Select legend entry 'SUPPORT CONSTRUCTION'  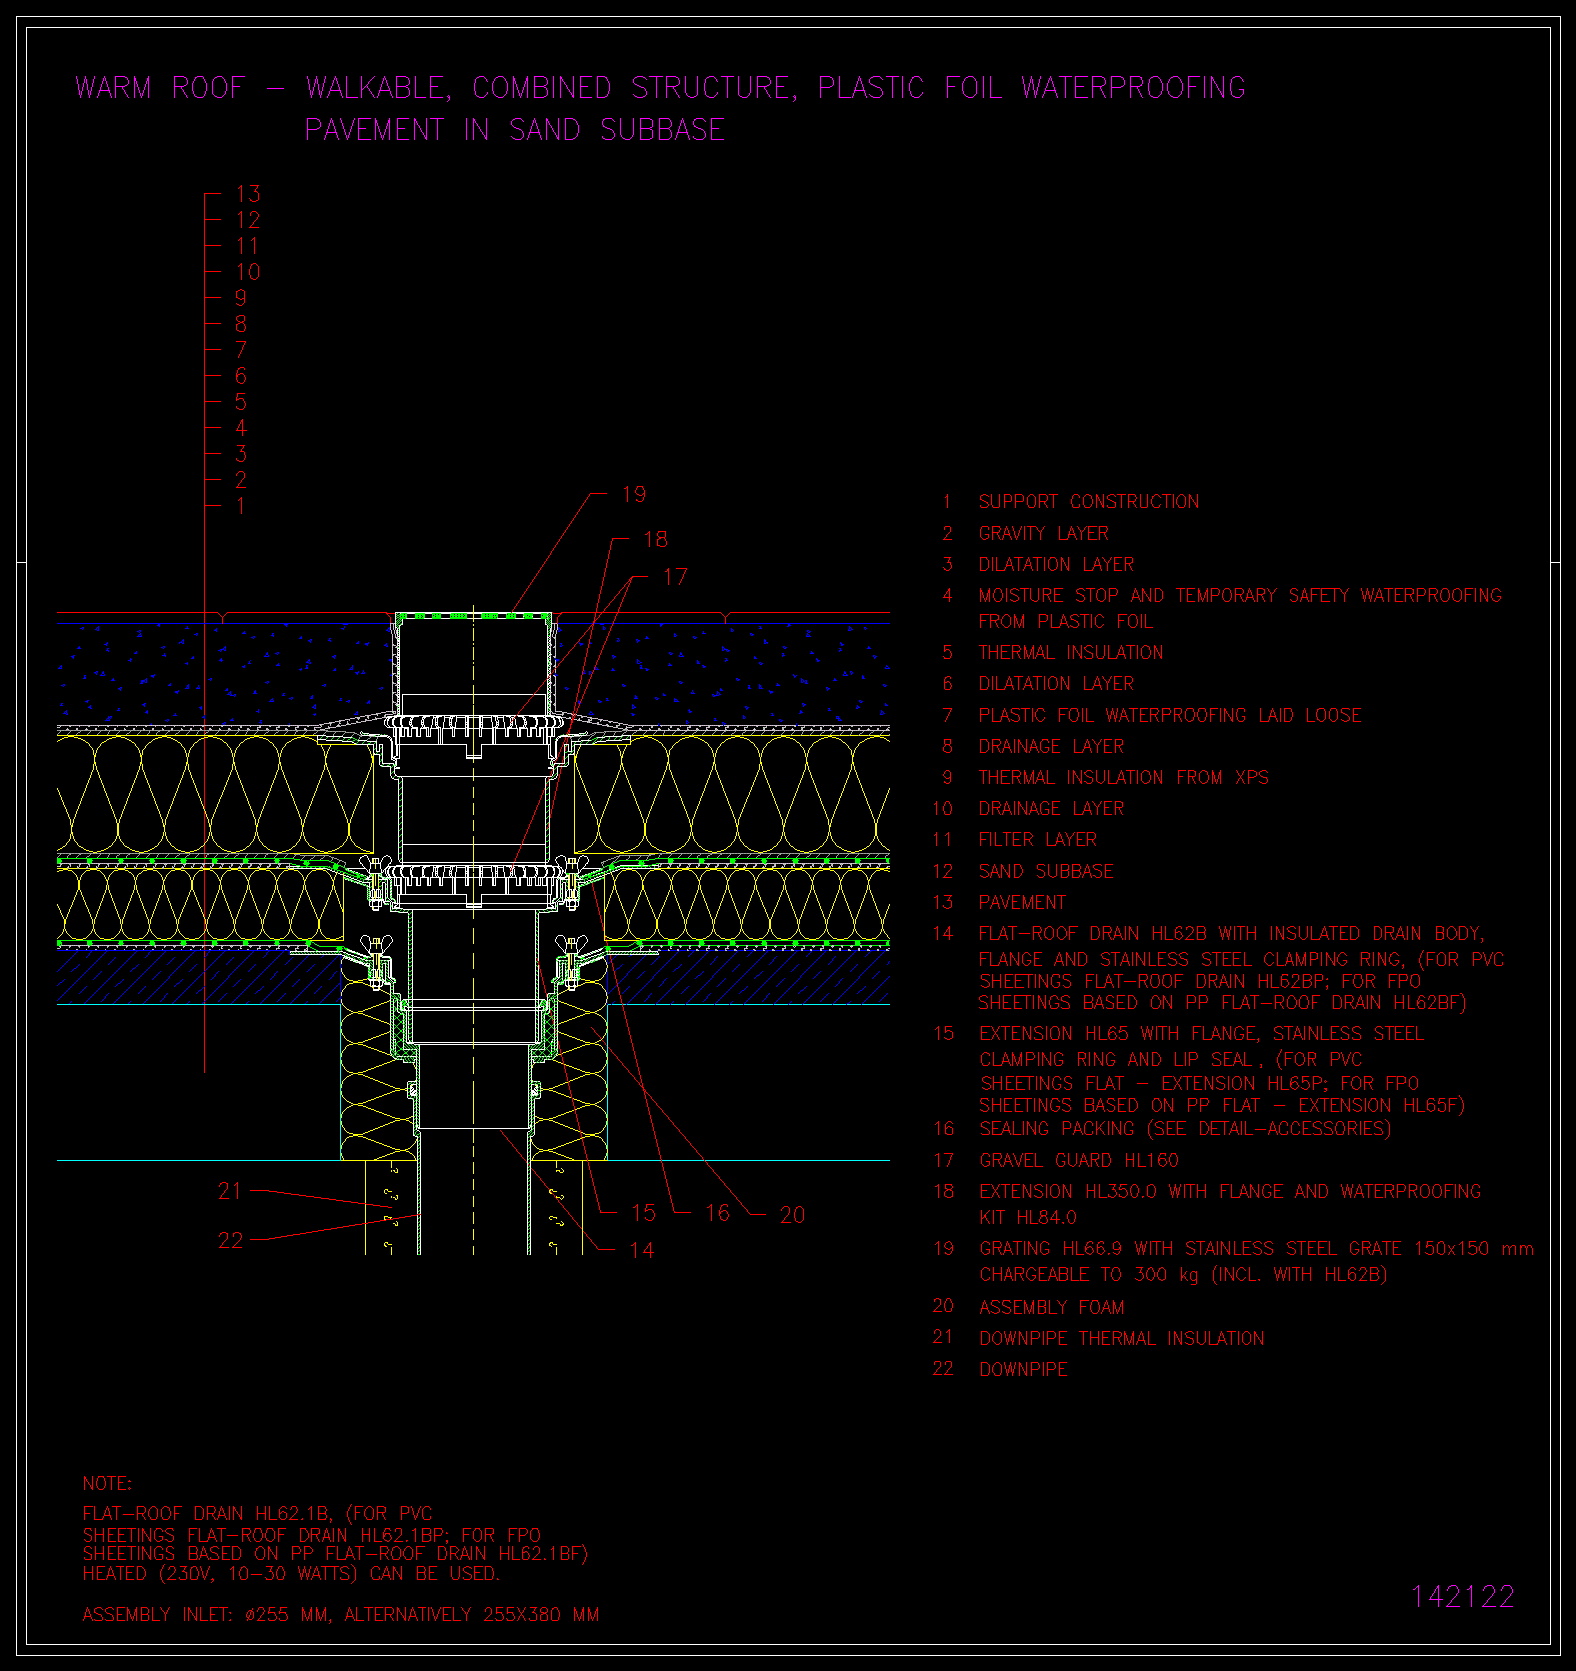point(1088,502)
